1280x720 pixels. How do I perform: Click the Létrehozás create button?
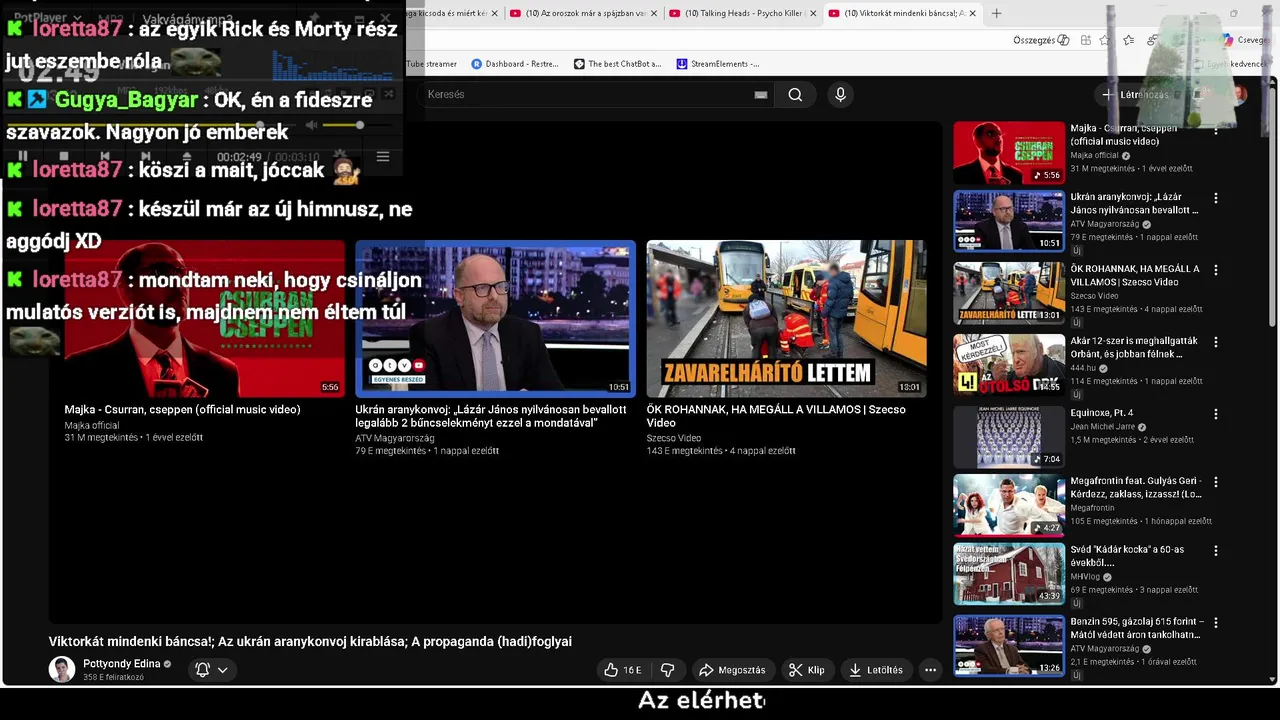1135,95
